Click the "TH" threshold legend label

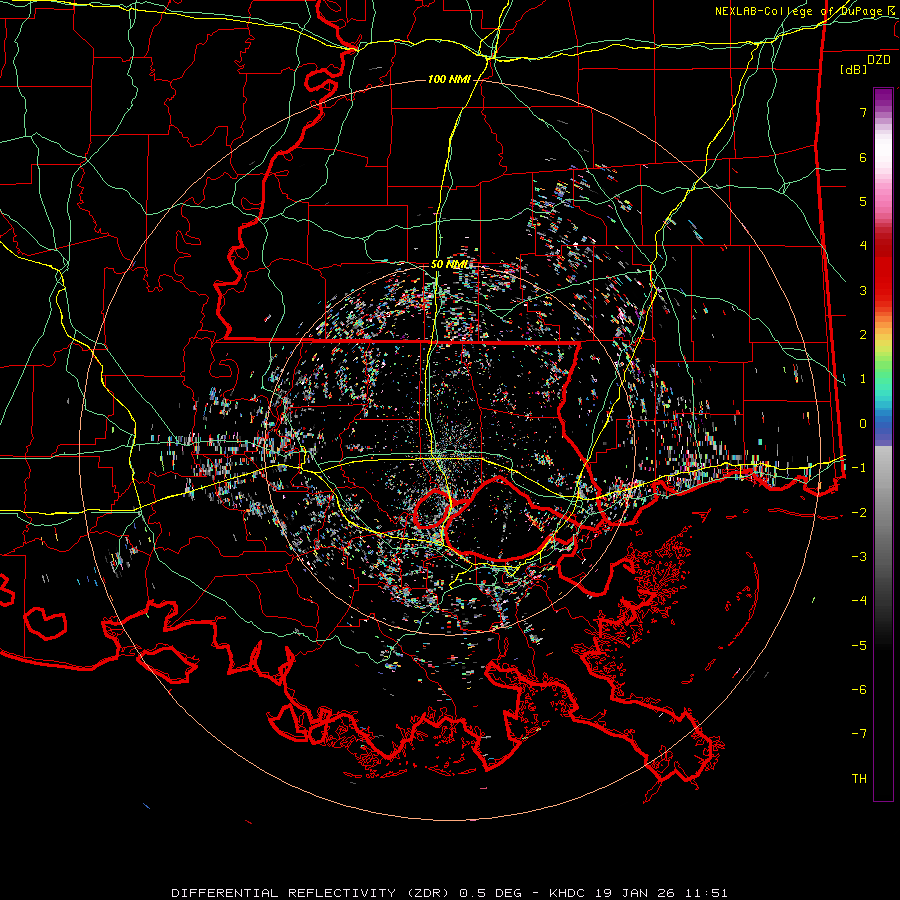pyautogui.click(x=859, y=778)
